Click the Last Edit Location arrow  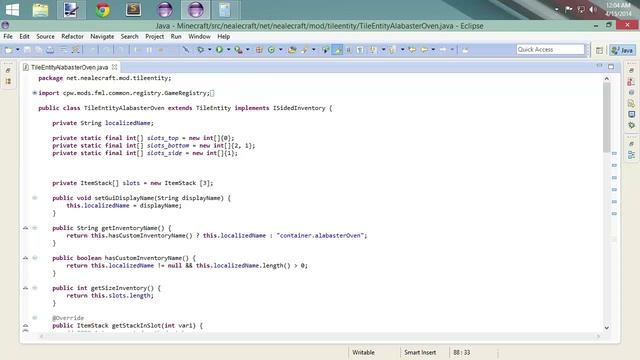412,50
